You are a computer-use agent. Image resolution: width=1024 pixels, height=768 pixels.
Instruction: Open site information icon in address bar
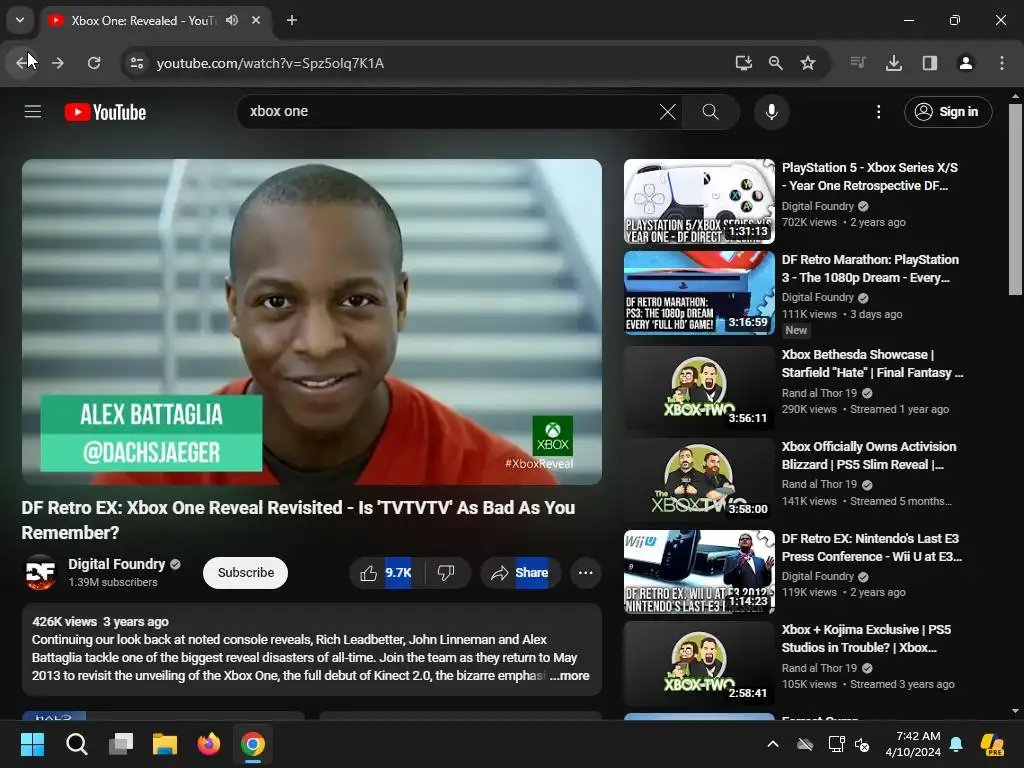[137, 63]
